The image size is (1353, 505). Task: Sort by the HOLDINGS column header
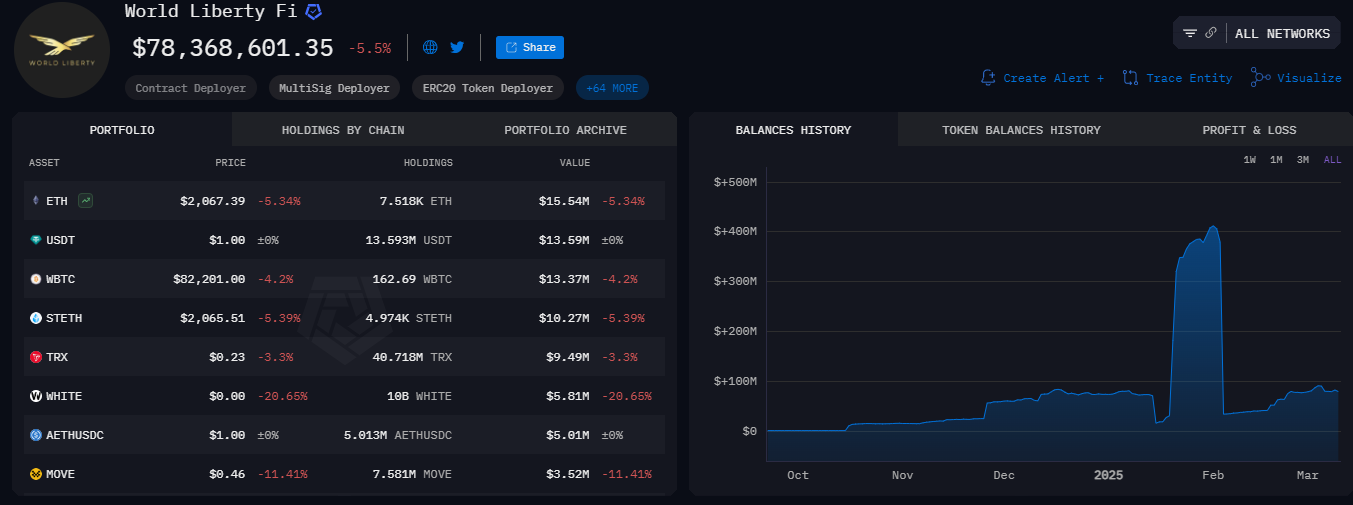(428, 163)
